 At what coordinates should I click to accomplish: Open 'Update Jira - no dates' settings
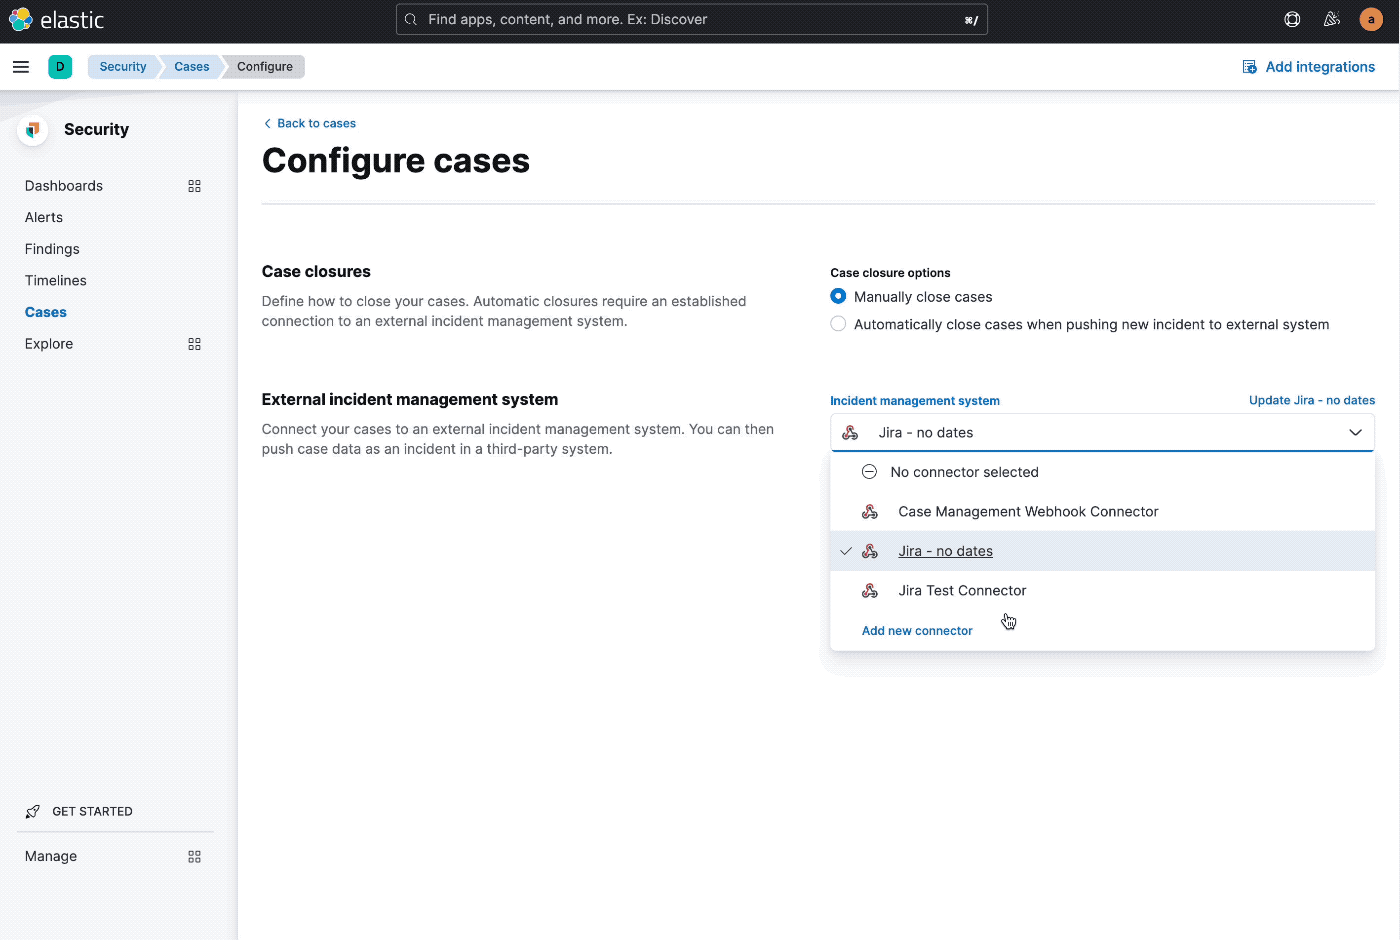point(1312,400)
